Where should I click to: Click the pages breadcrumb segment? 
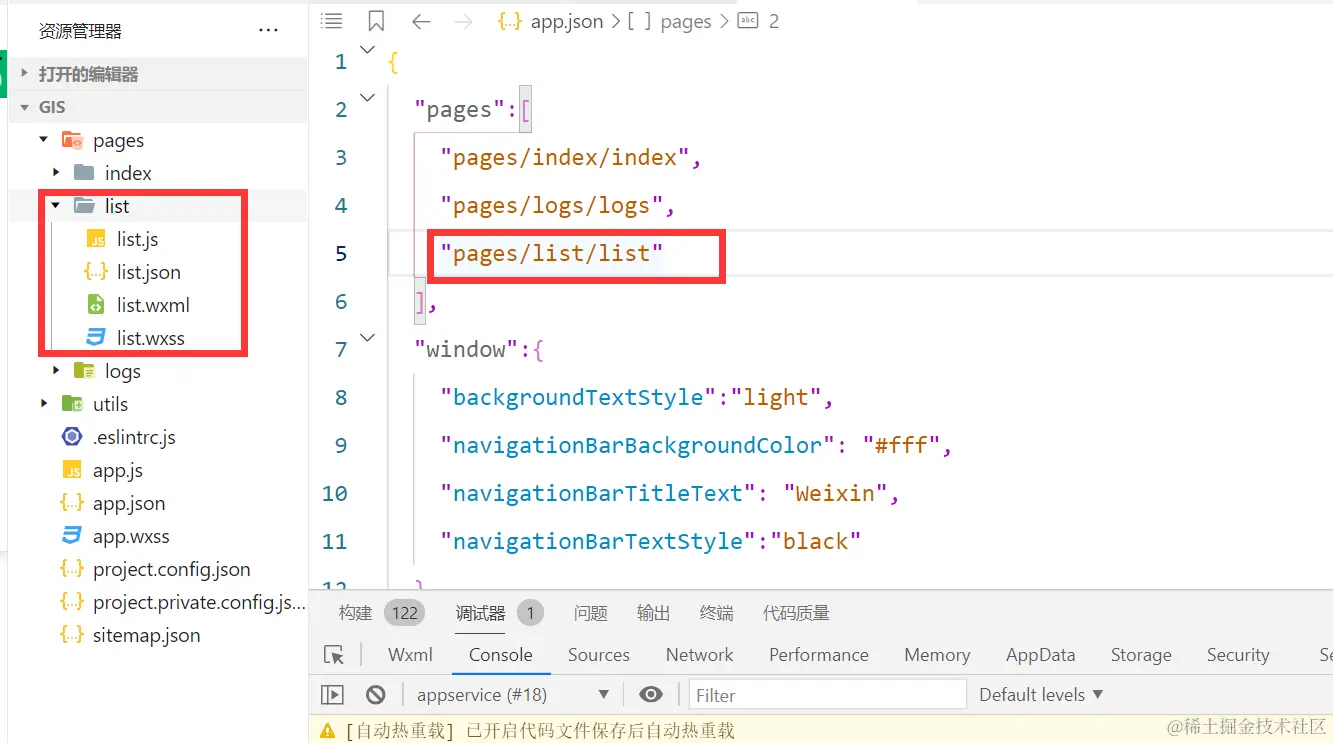[686, 22]
